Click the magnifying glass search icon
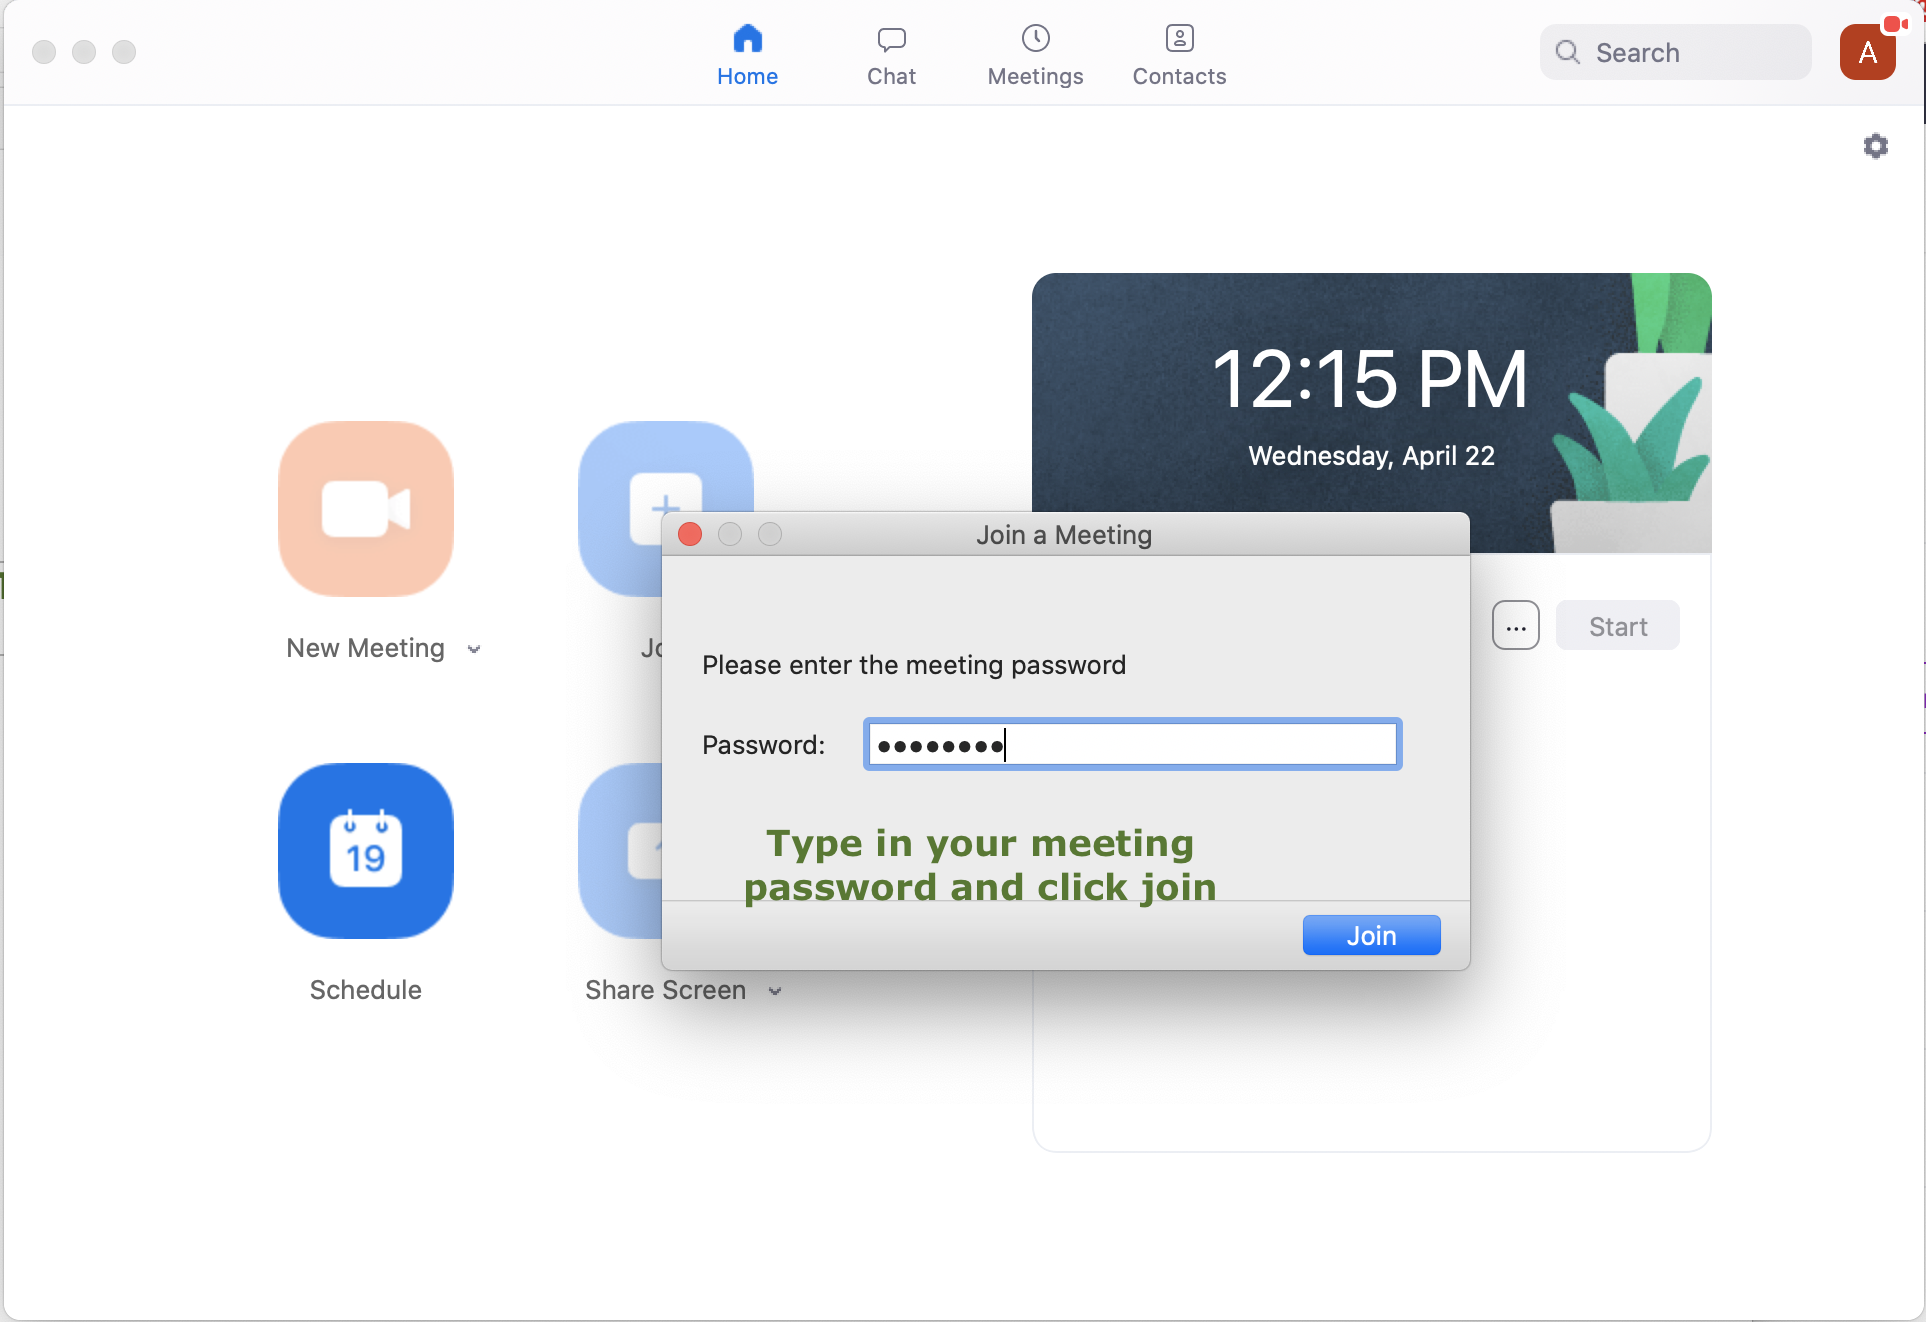 1568,53
